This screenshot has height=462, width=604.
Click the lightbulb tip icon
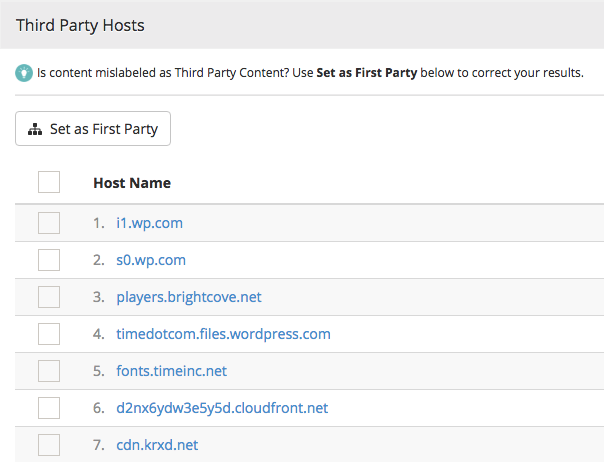[24, 73]
